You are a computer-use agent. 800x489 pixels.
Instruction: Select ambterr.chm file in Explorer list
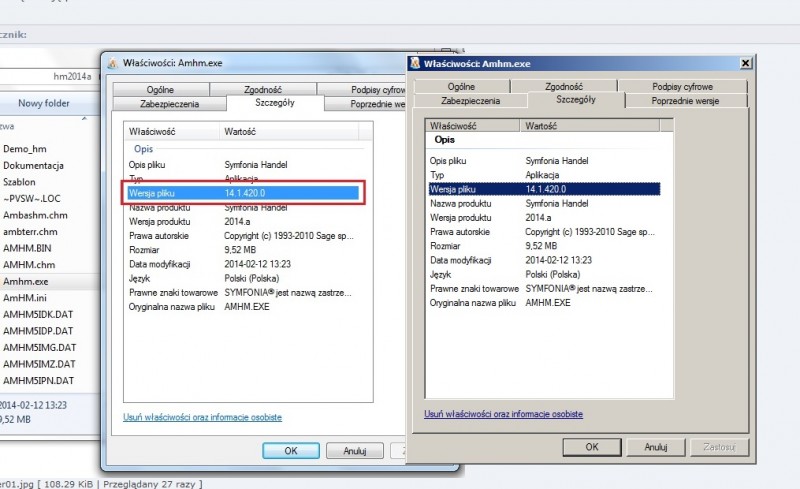coord(31,232)
